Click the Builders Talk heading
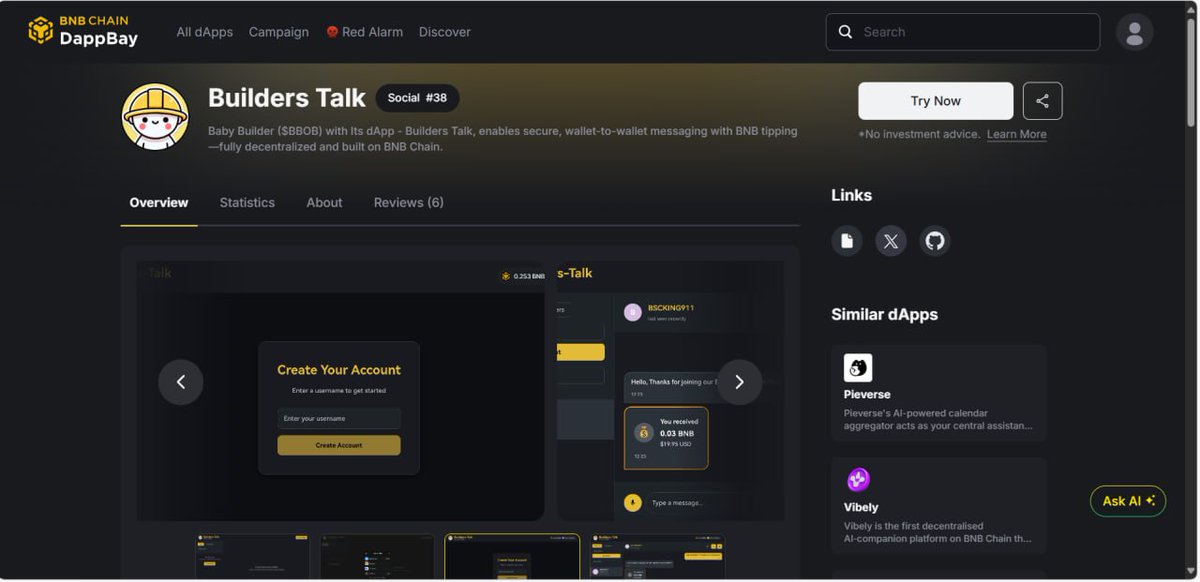Screen dimensions: 1200x582 (x=287, y=98)
